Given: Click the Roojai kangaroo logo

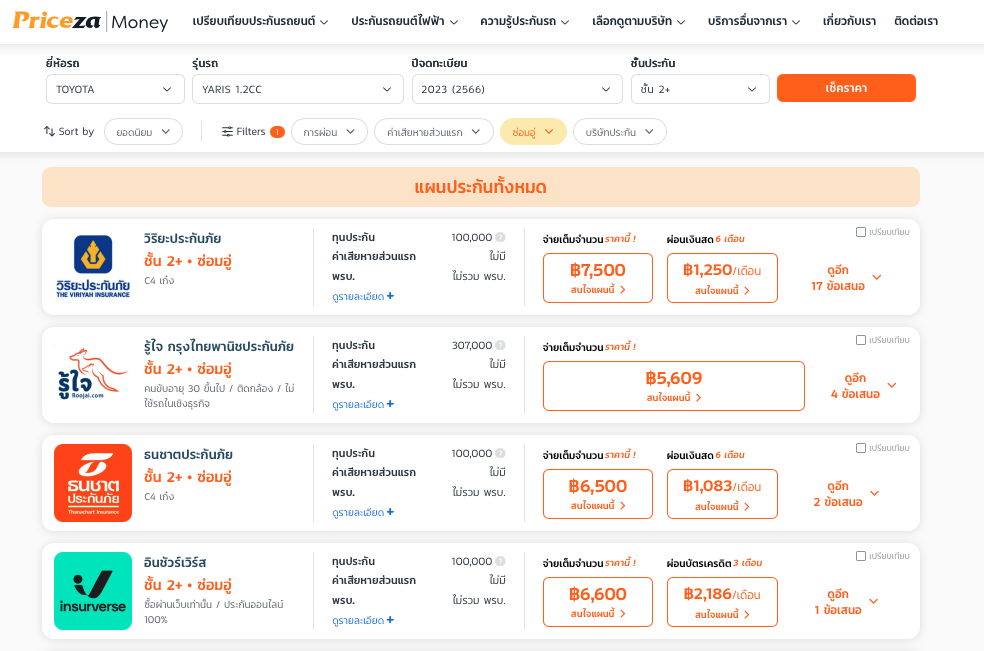Looking at the screenshot, I should point(93,375).
